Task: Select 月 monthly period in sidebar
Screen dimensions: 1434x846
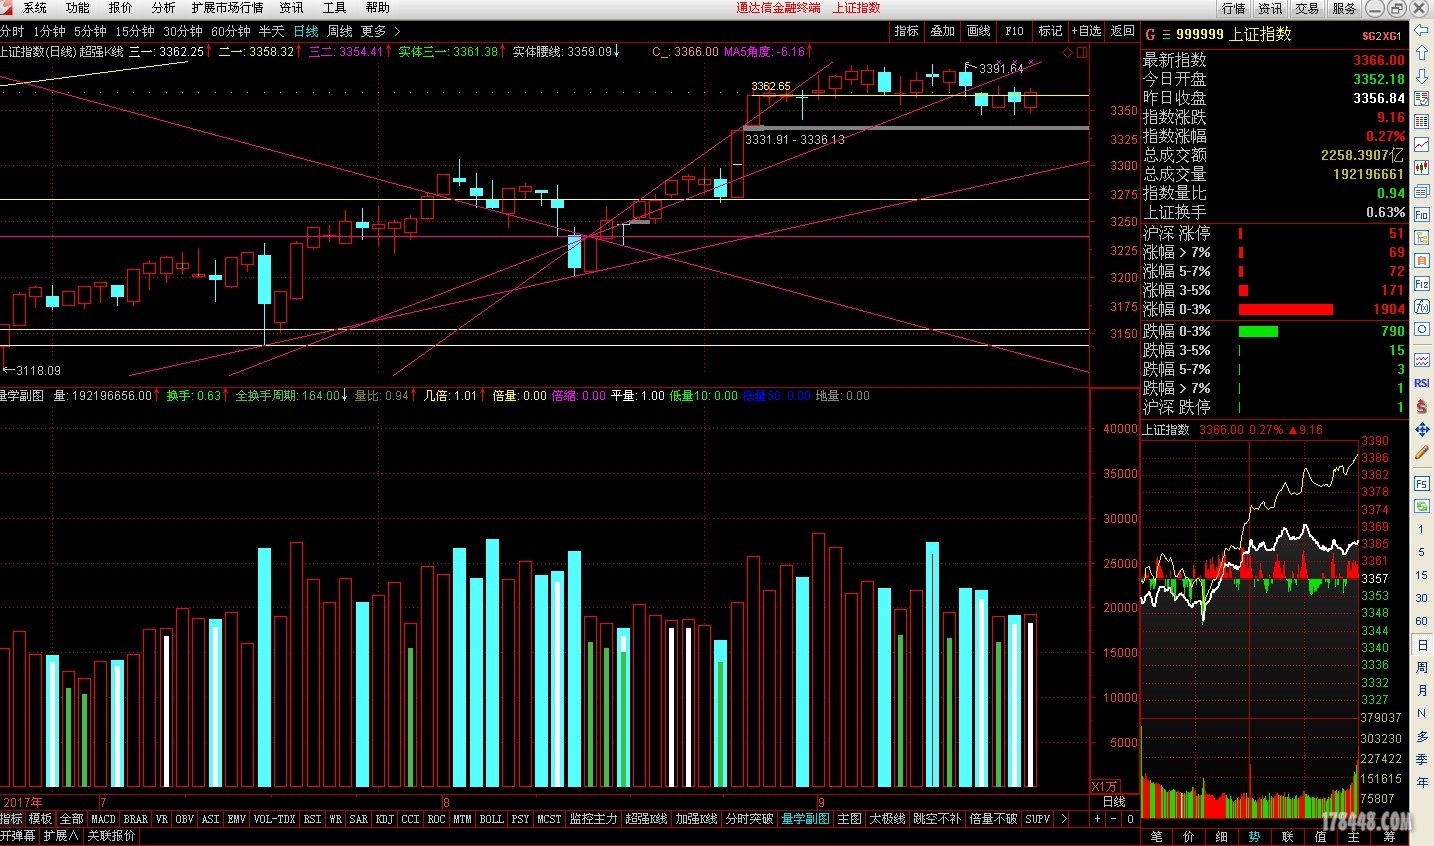Action: pos(1421,690)
